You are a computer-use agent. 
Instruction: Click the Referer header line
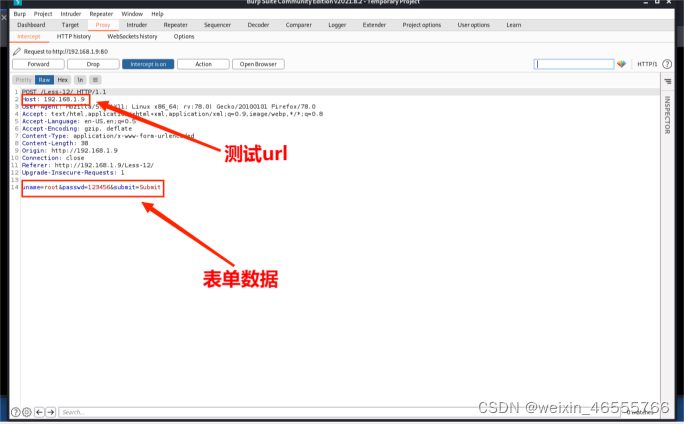pos(88,165)
